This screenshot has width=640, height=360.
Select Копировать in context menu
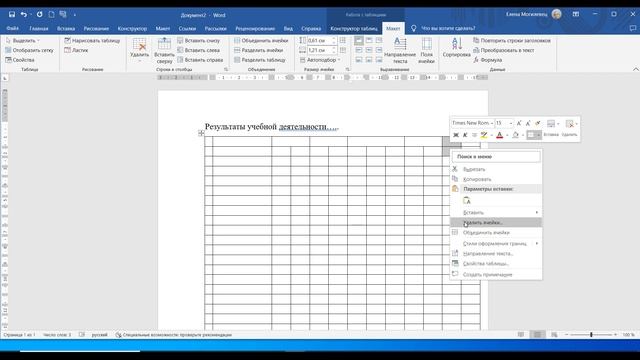coord(496,179)
